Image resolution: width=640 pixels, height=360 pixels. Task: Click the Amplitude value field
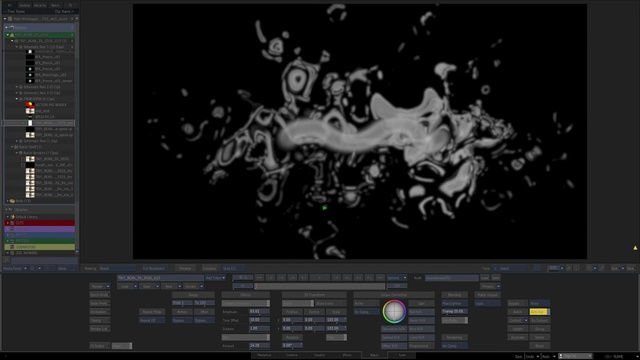tap(260, 311)
